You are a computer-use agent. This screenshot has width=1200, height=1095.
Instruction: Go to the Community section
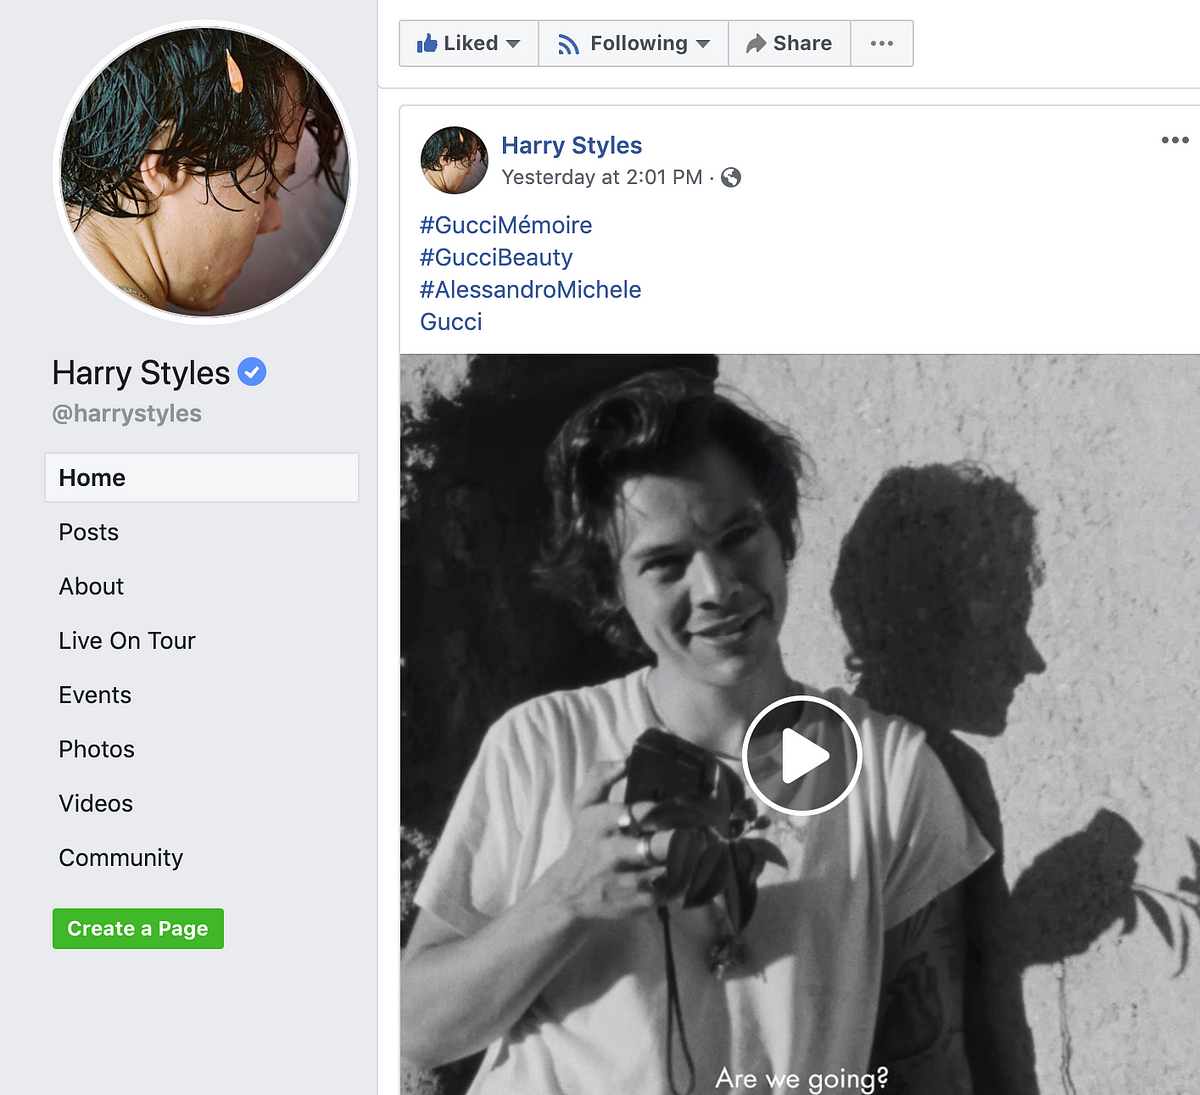121,858
